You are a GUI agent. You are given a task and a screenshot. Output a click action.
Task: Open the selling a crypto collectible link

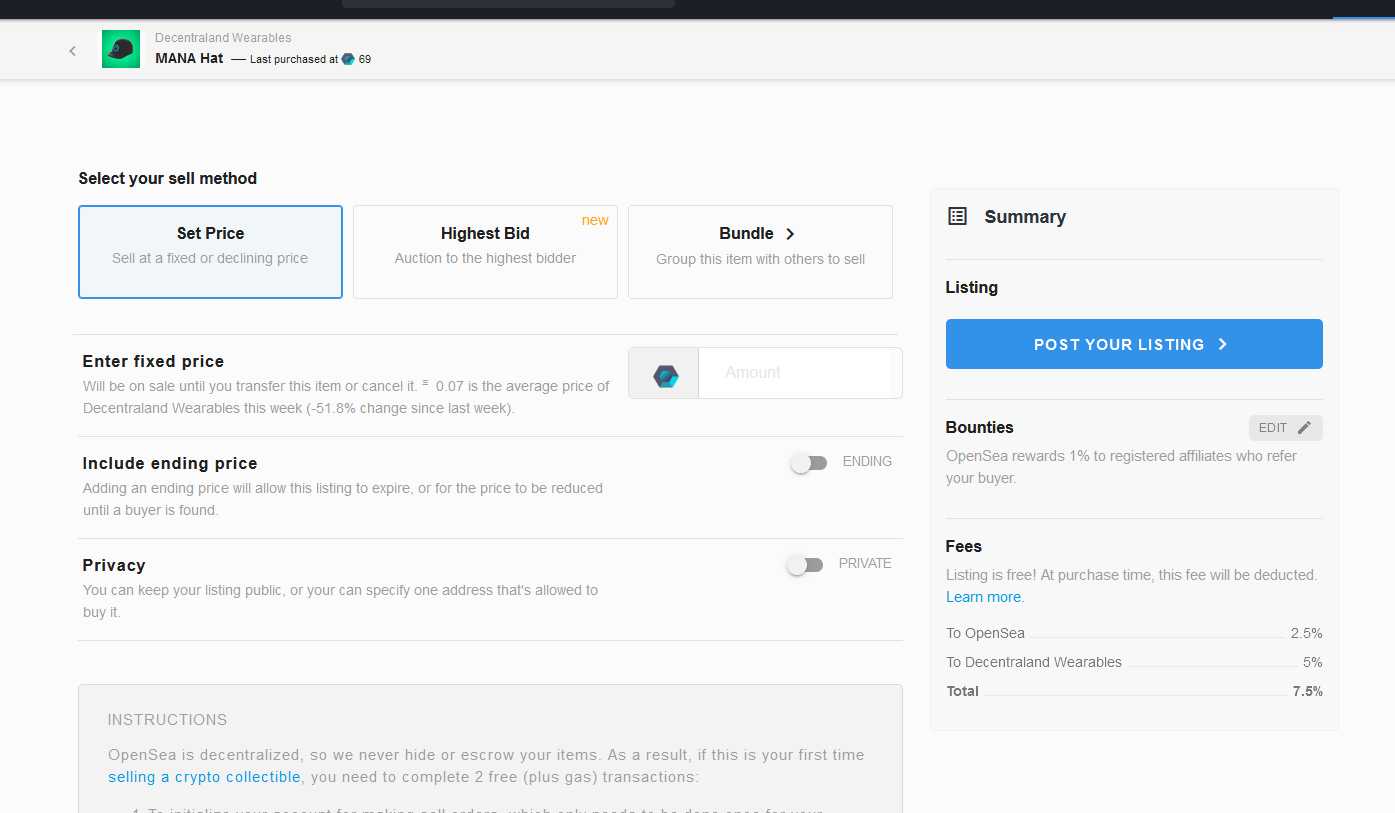coord(204,777)
